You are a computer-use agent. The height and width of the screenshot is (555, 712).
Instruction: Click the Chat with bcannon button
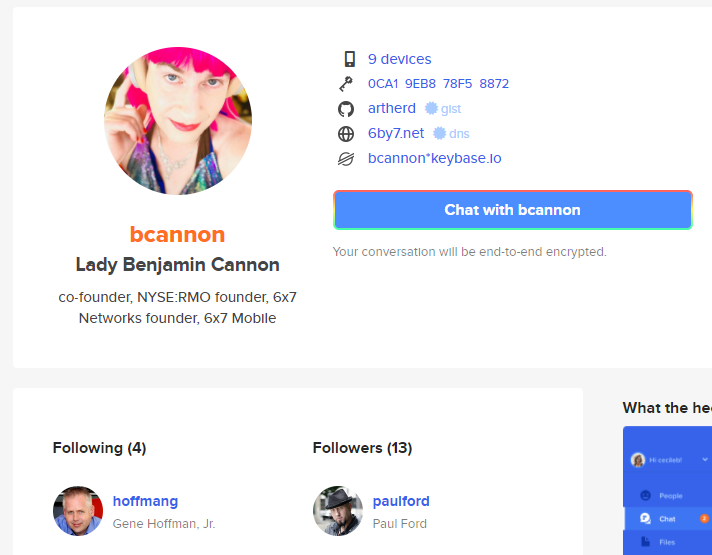(x=513, y=210)
